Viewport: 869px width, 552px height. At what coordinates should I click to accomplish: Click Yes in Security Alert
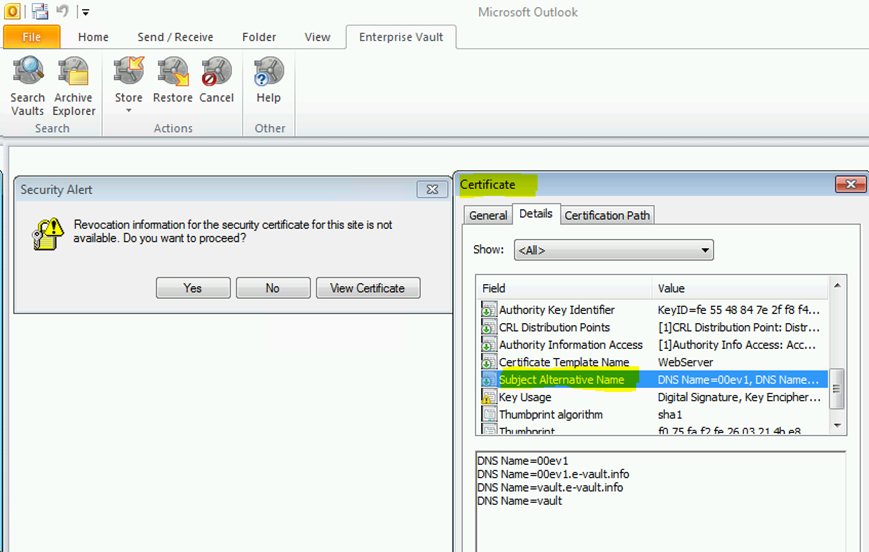point(193,288)
